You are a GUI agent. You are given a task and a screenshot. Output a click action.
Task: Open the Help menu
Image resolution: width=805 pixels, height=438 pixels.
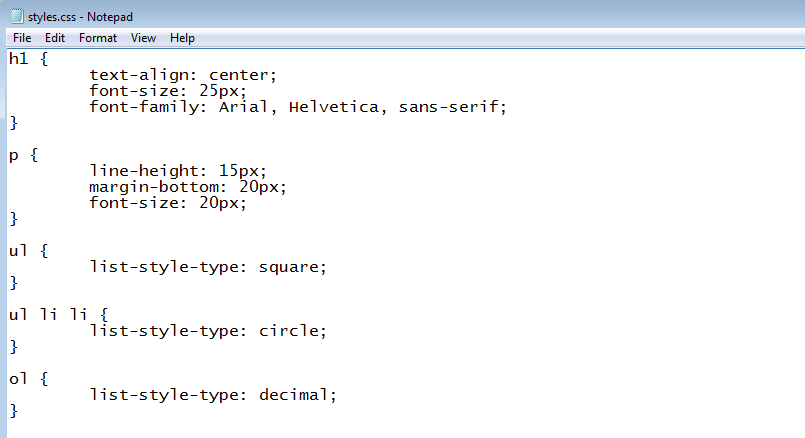click(x=182, y=38)
